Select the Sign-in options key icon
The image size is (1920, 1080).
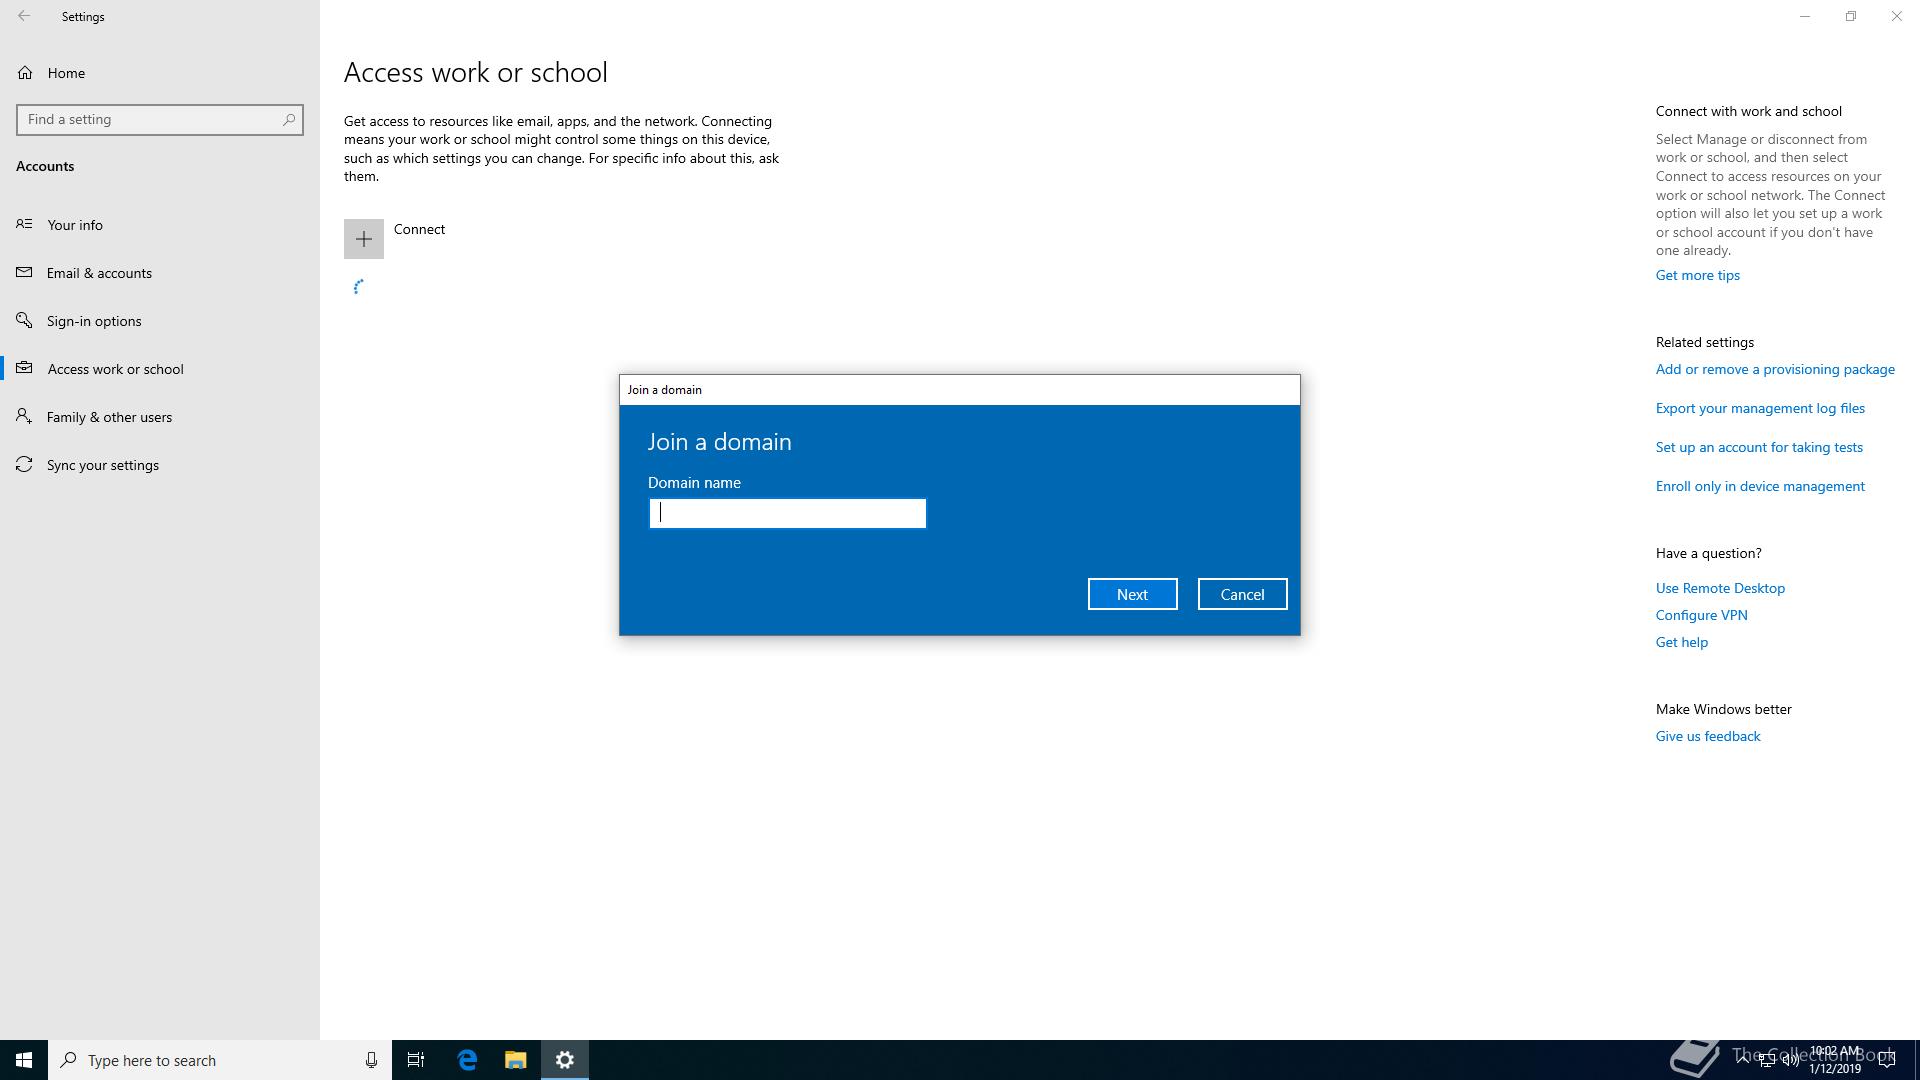25,321
